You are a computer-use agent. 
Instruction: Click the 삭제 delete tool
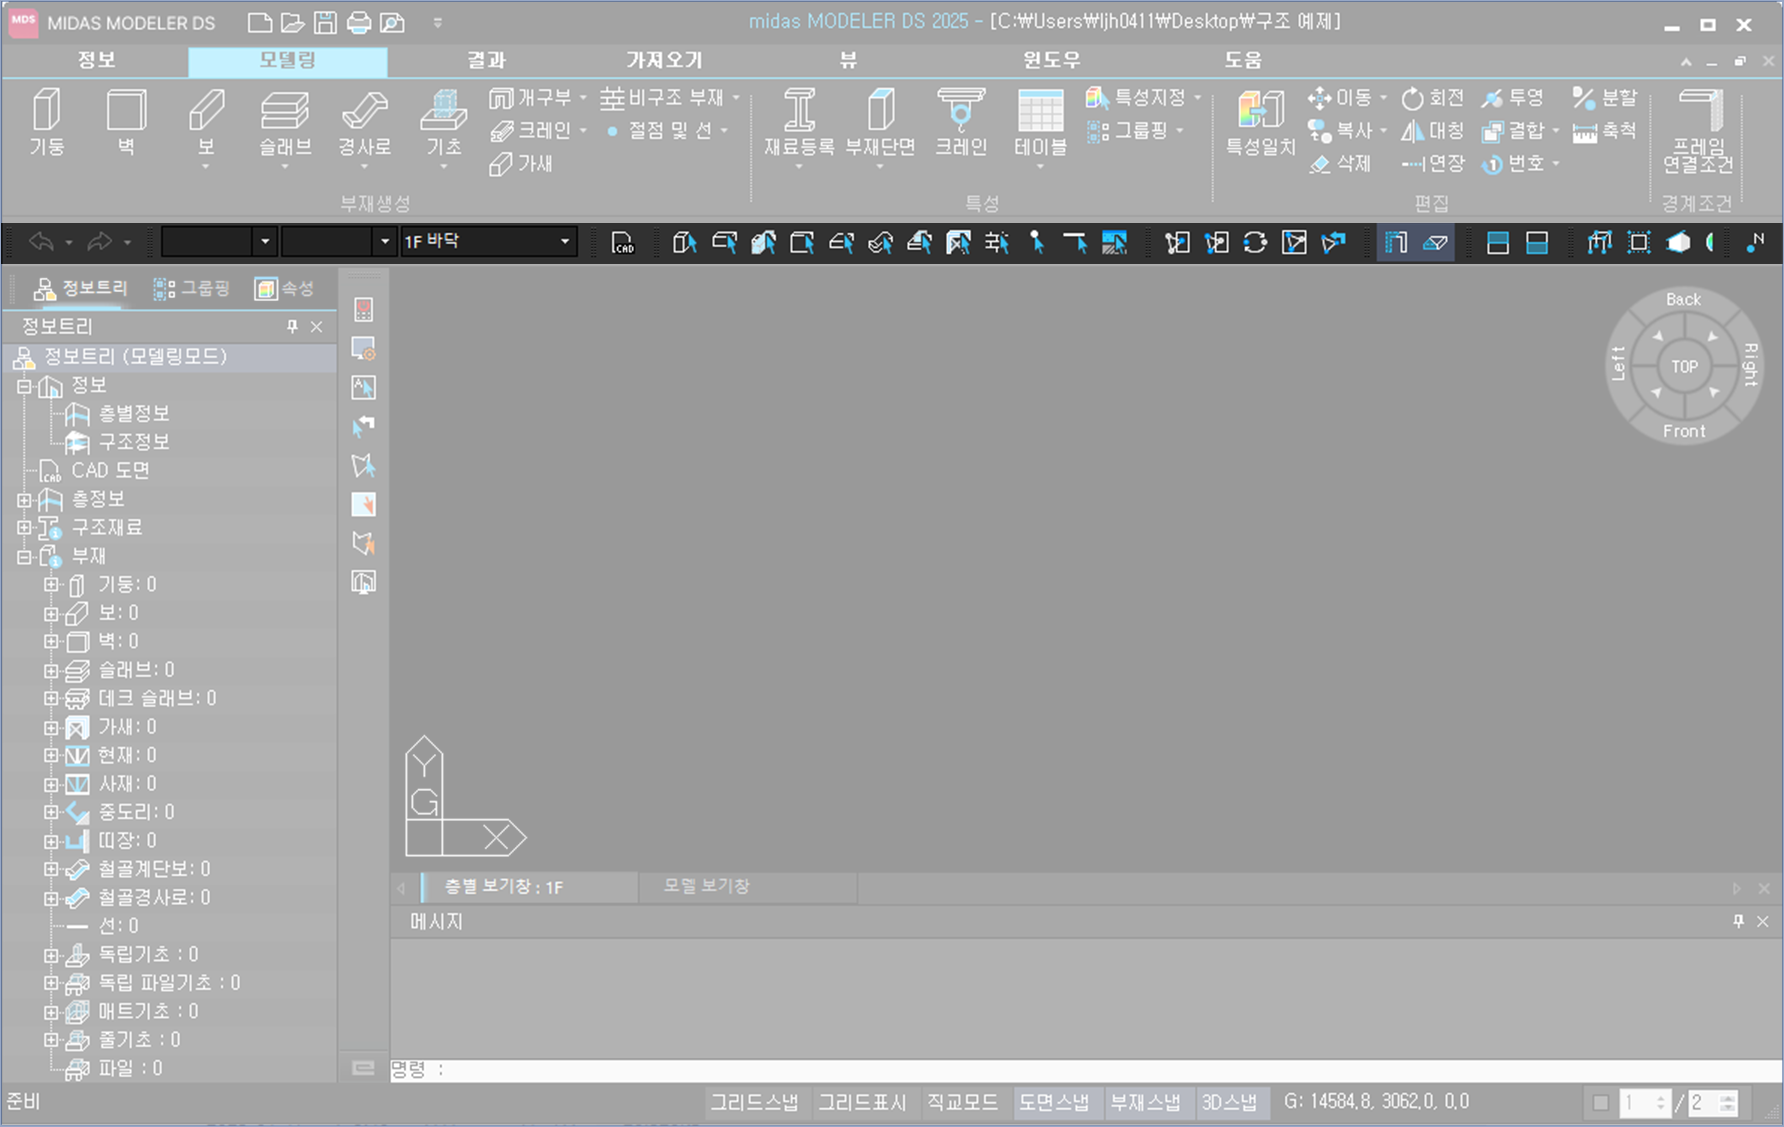click(x=1340, y=164)
